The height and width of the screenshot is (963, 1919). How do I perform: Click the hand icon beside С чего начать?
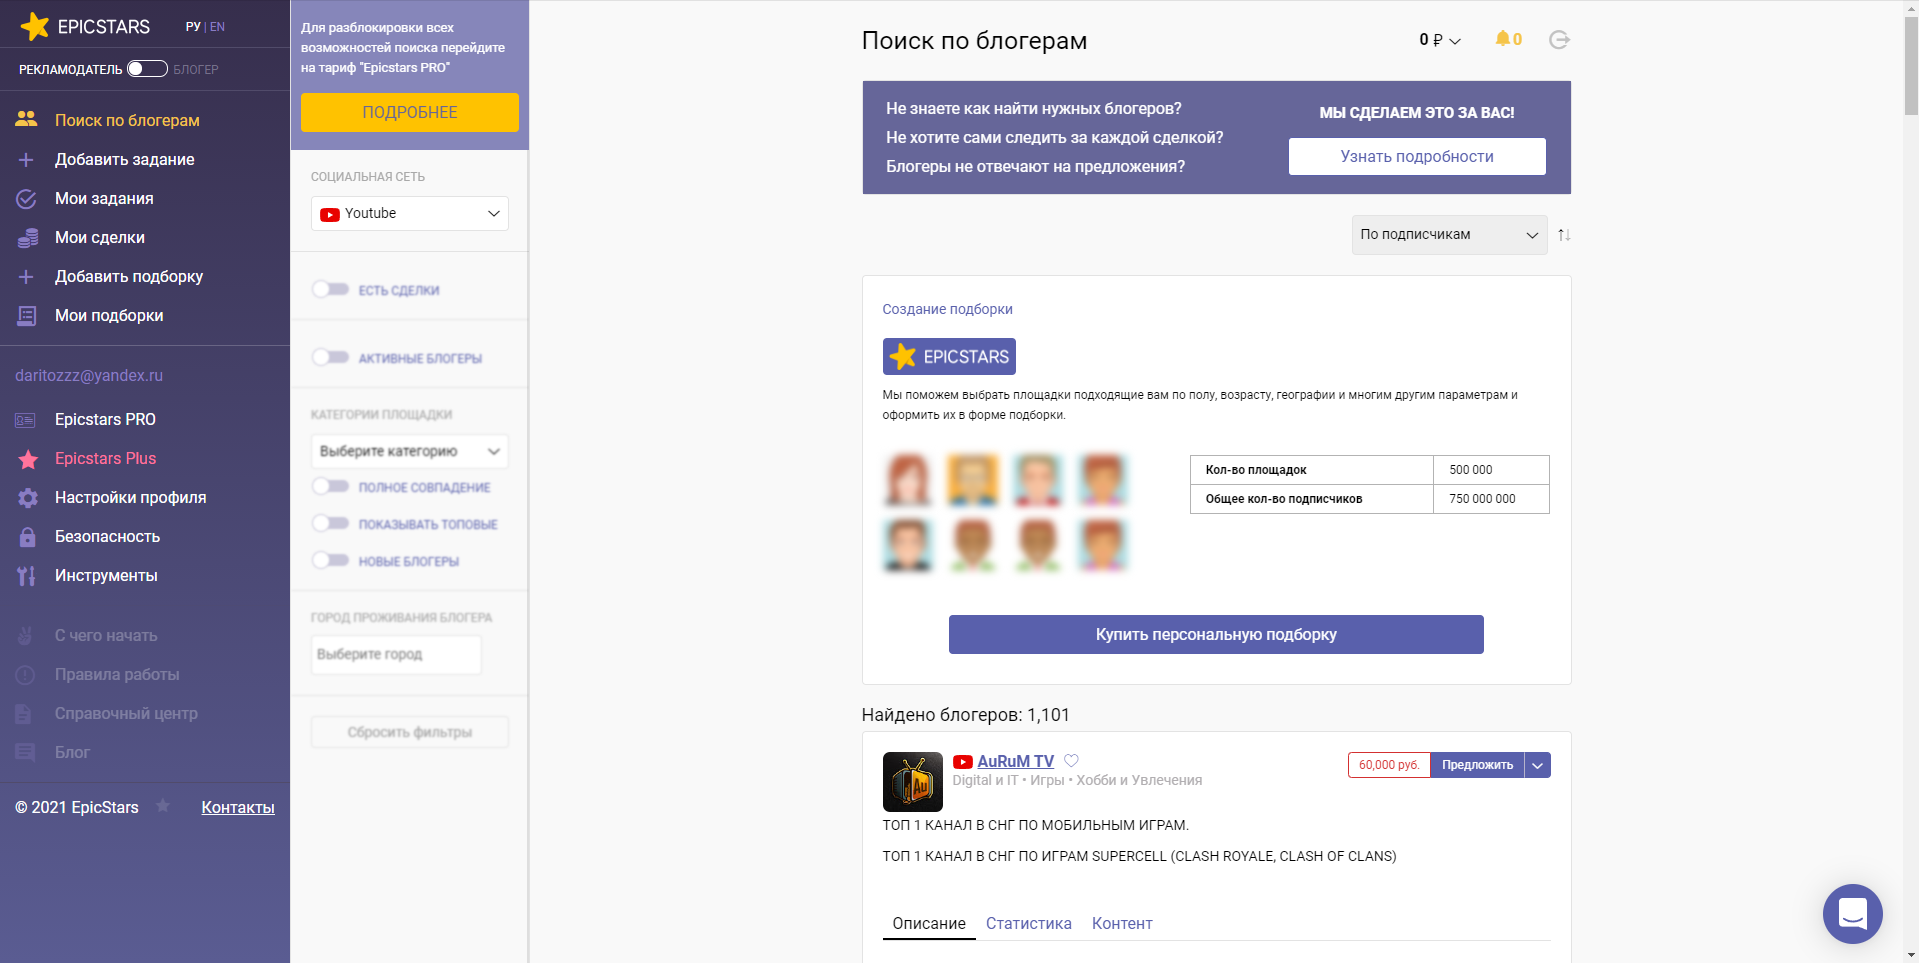26,636
